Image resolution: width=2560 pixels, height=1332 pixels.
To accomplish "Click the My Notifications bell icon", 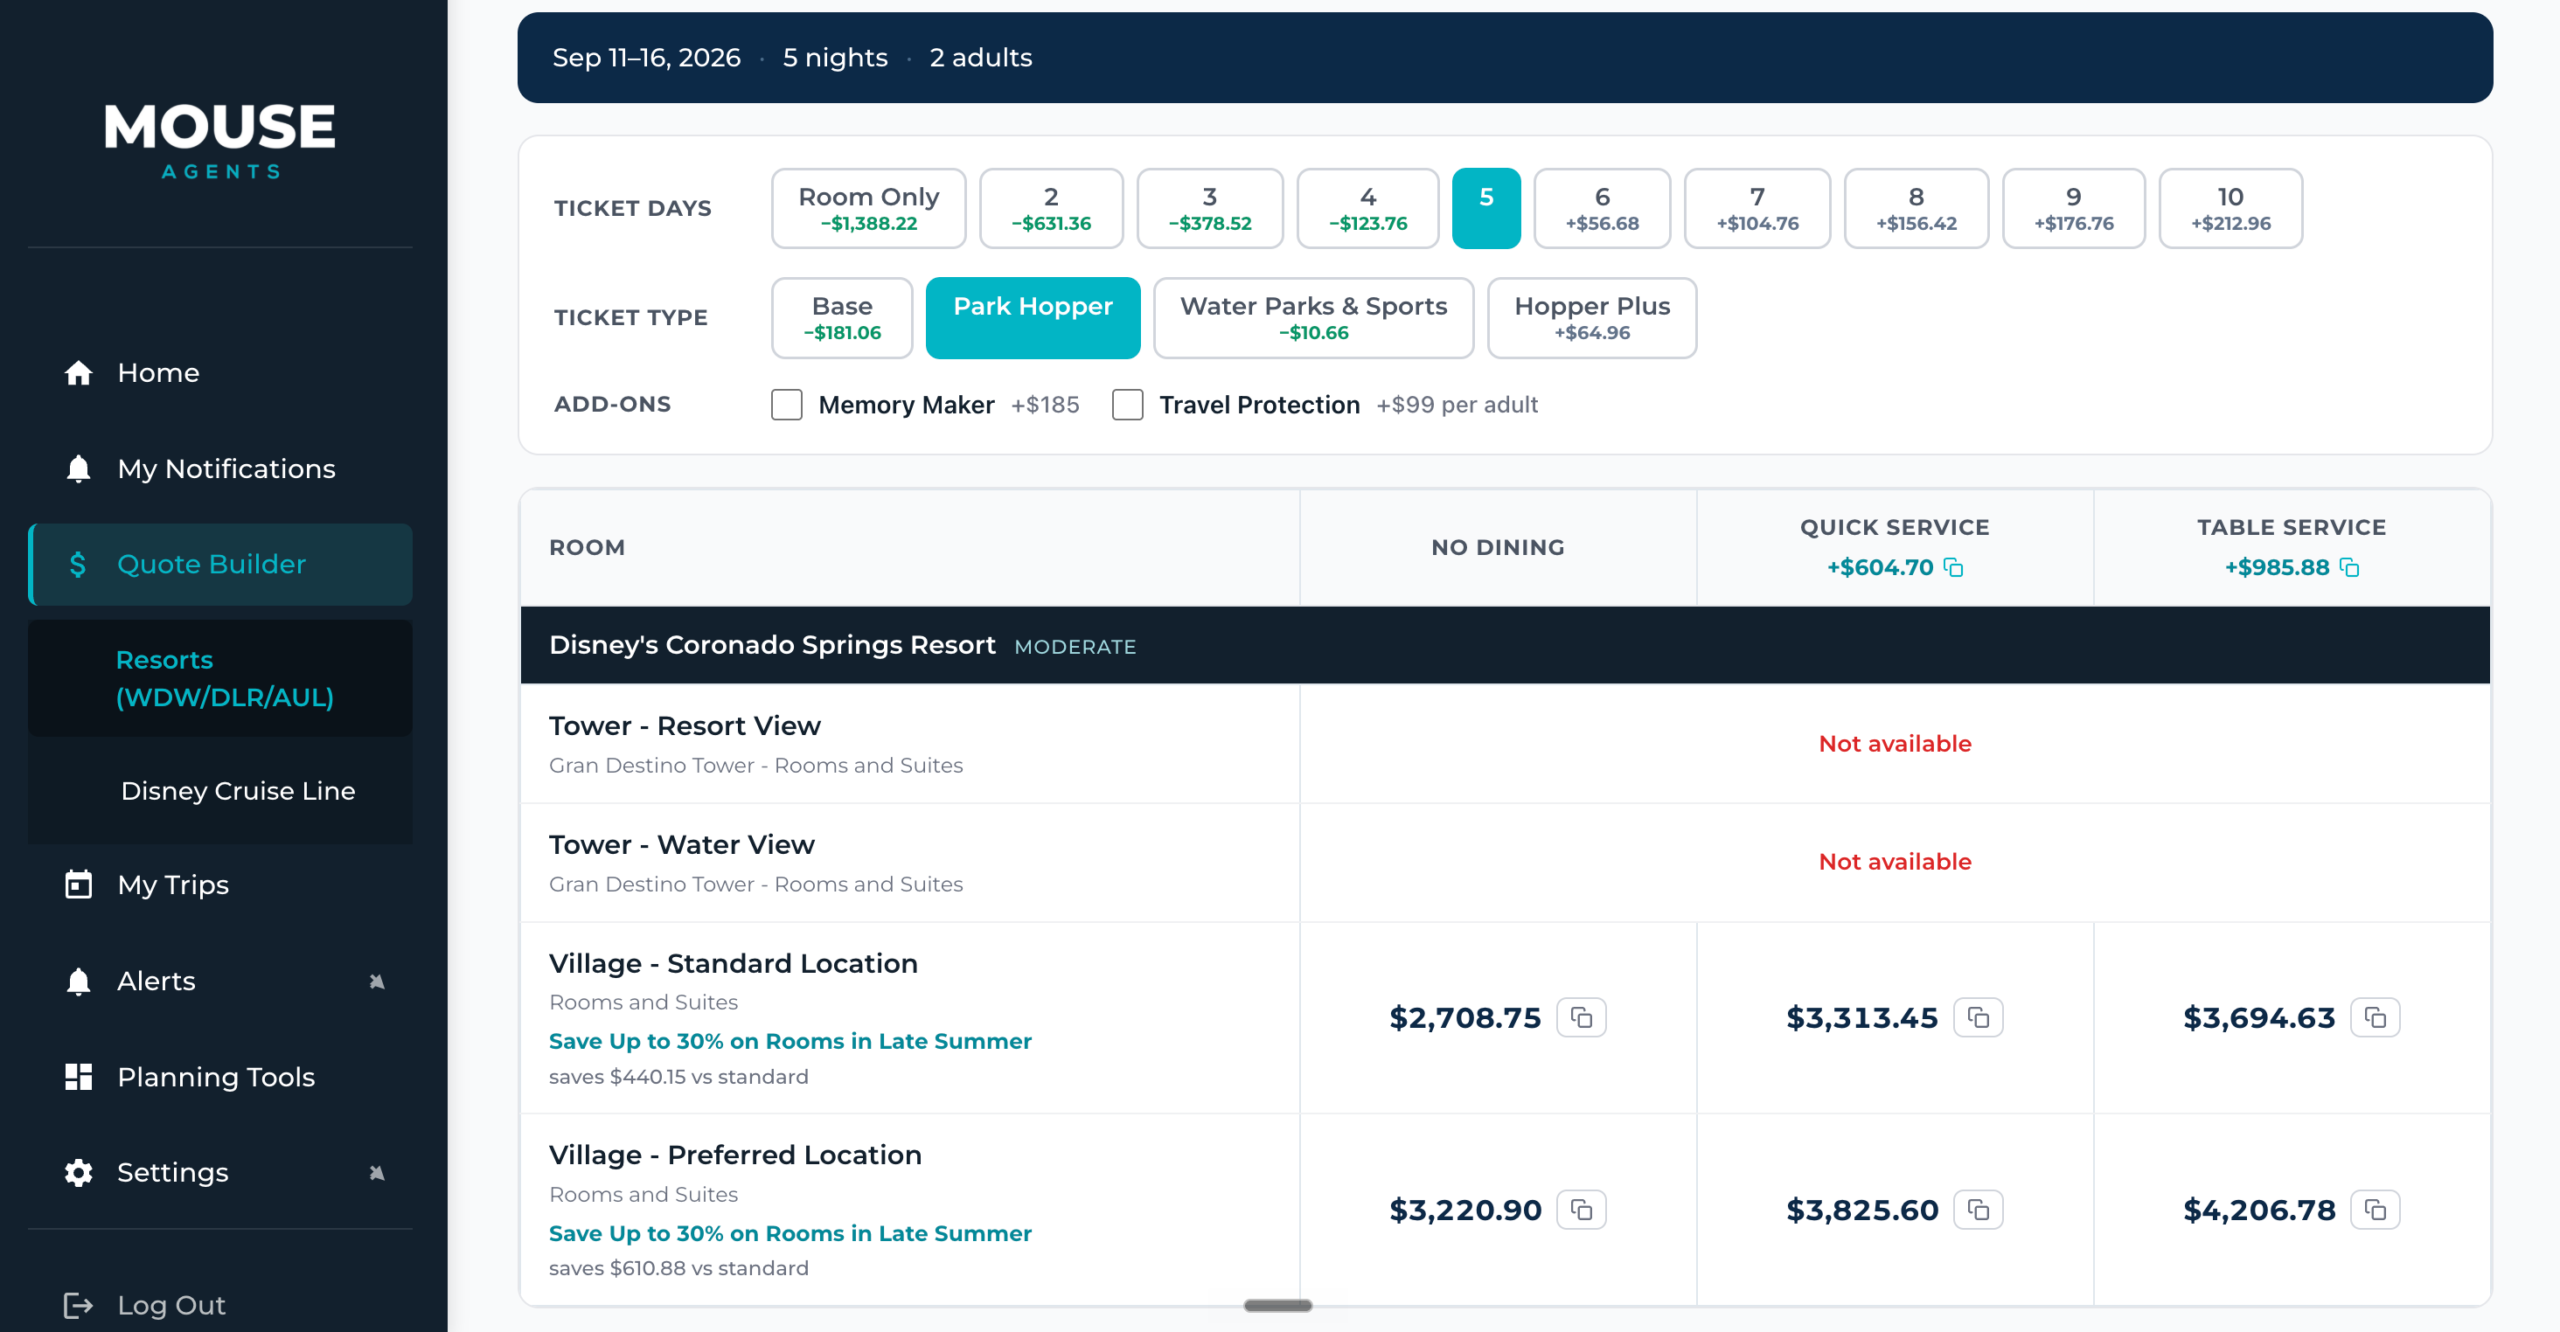I will [x=78, y=469].
